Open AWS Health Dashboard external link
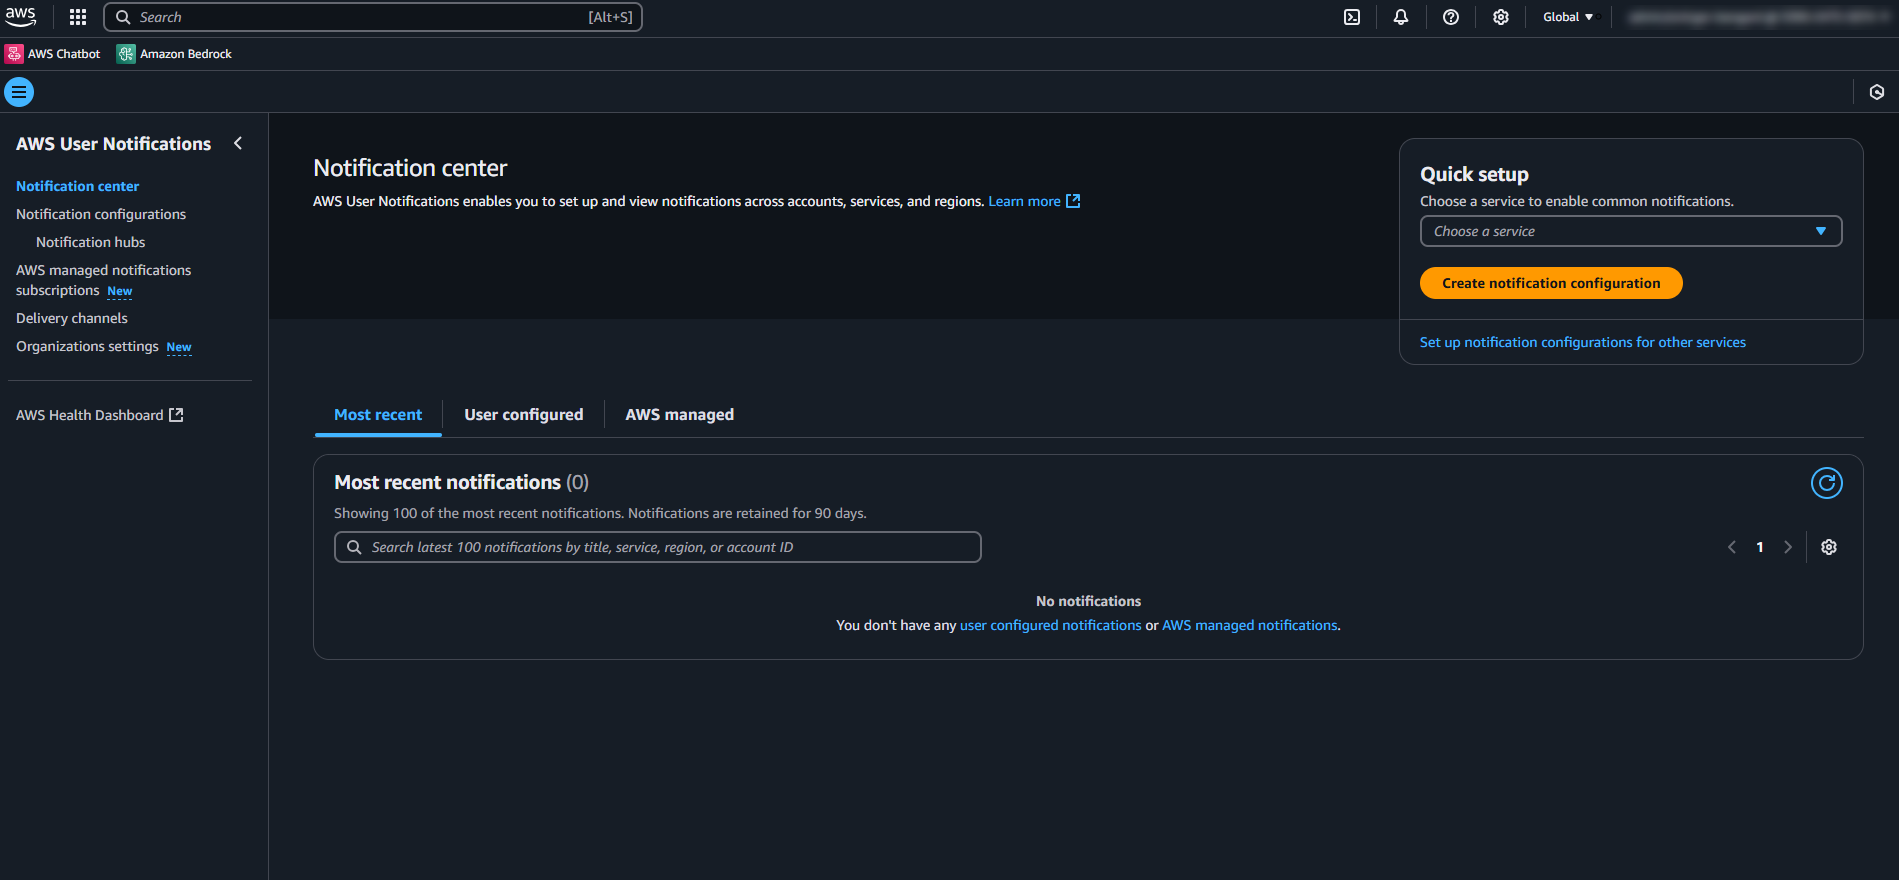Image resolution: width=1899 pixels, height=880 pixels. pyautogui.click(x=100, y=415)
